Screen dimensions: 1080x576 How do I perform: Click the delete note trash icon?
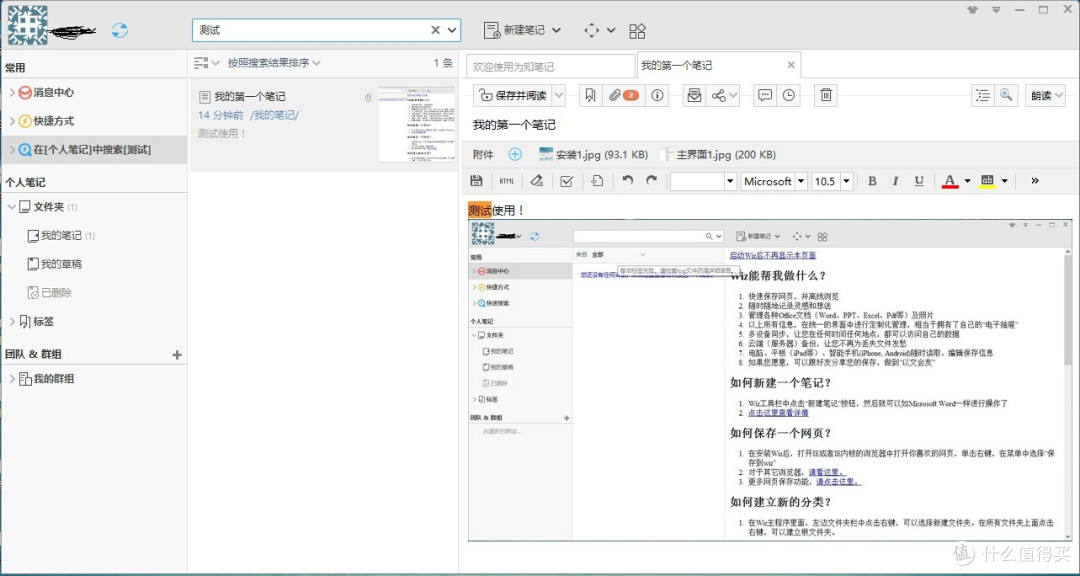(x=825, y=96)
